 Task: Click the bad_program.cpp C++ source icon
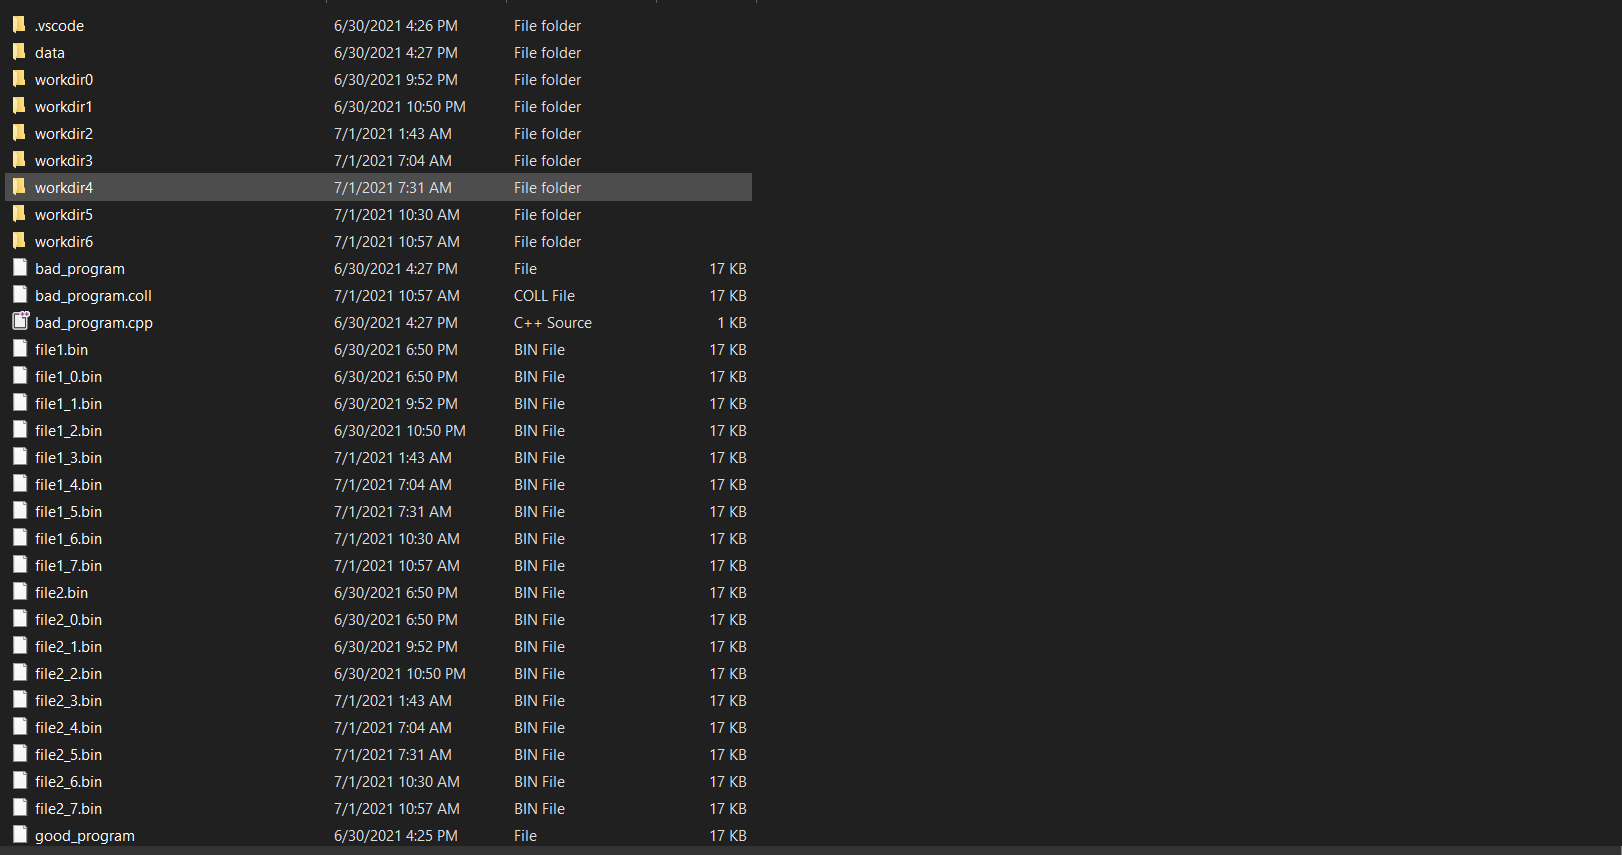[x=20, y=321]
